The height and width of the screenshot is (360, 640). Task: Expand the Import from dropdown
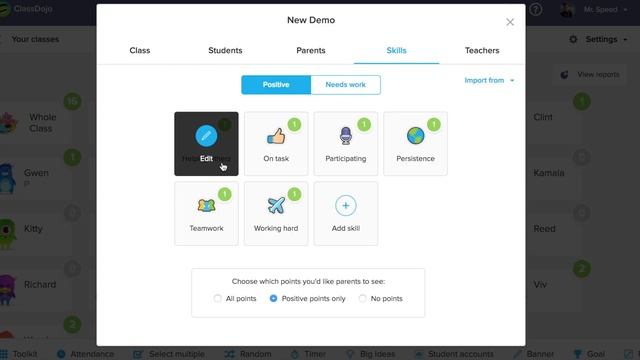(489, 80)
